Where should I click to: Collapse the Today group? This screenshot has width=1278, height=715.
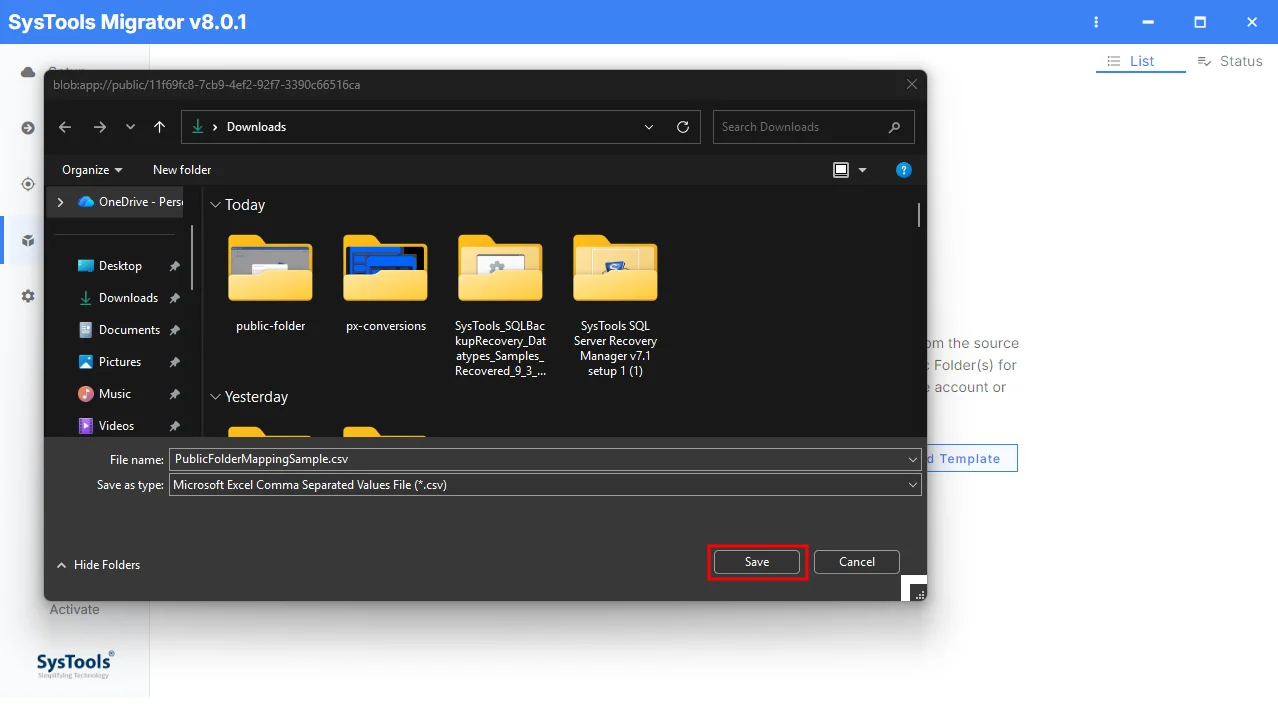215,205
